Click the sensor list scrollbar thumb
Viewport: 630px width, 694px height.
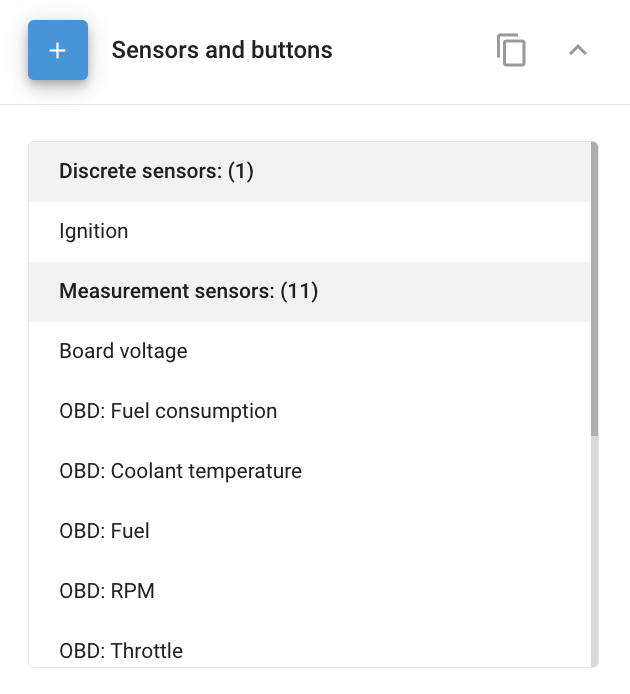pos(595,290)
